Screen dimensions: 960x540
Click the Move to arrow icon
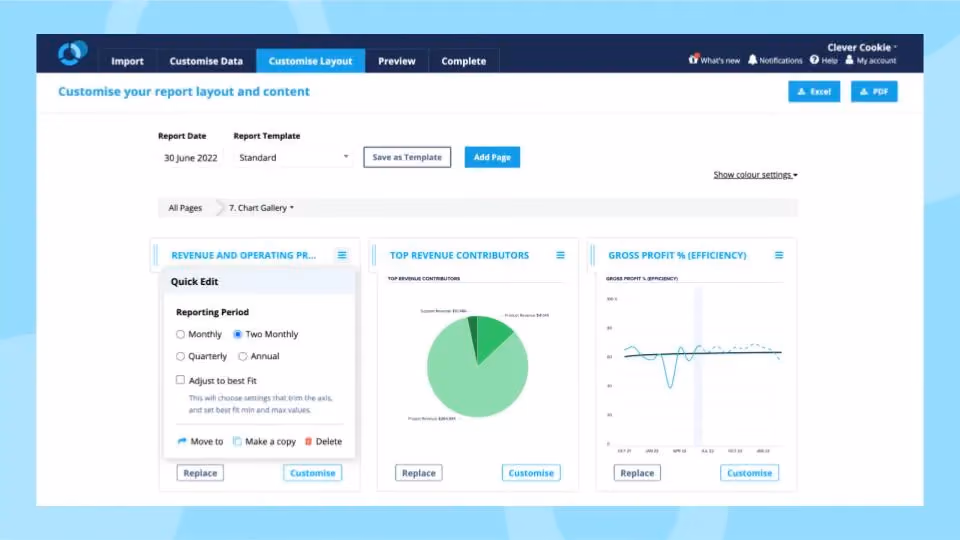pyautogui.click(x=182, y=441)
